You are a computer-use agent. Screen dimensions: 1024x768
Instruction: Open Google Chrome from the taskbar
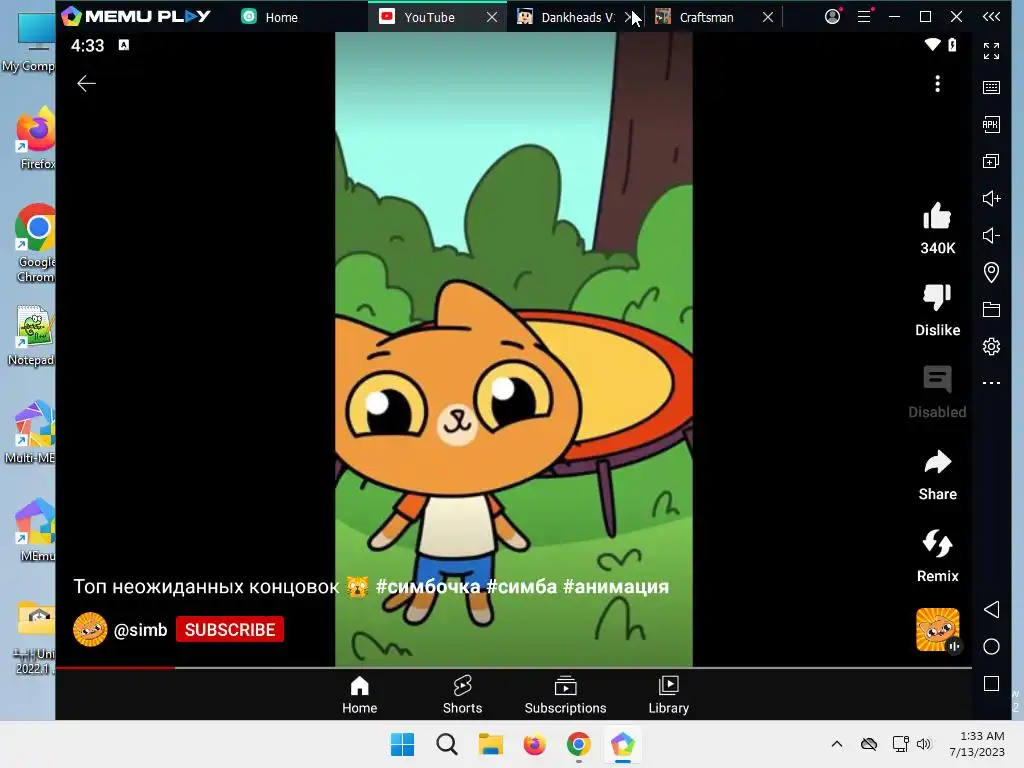579,744
